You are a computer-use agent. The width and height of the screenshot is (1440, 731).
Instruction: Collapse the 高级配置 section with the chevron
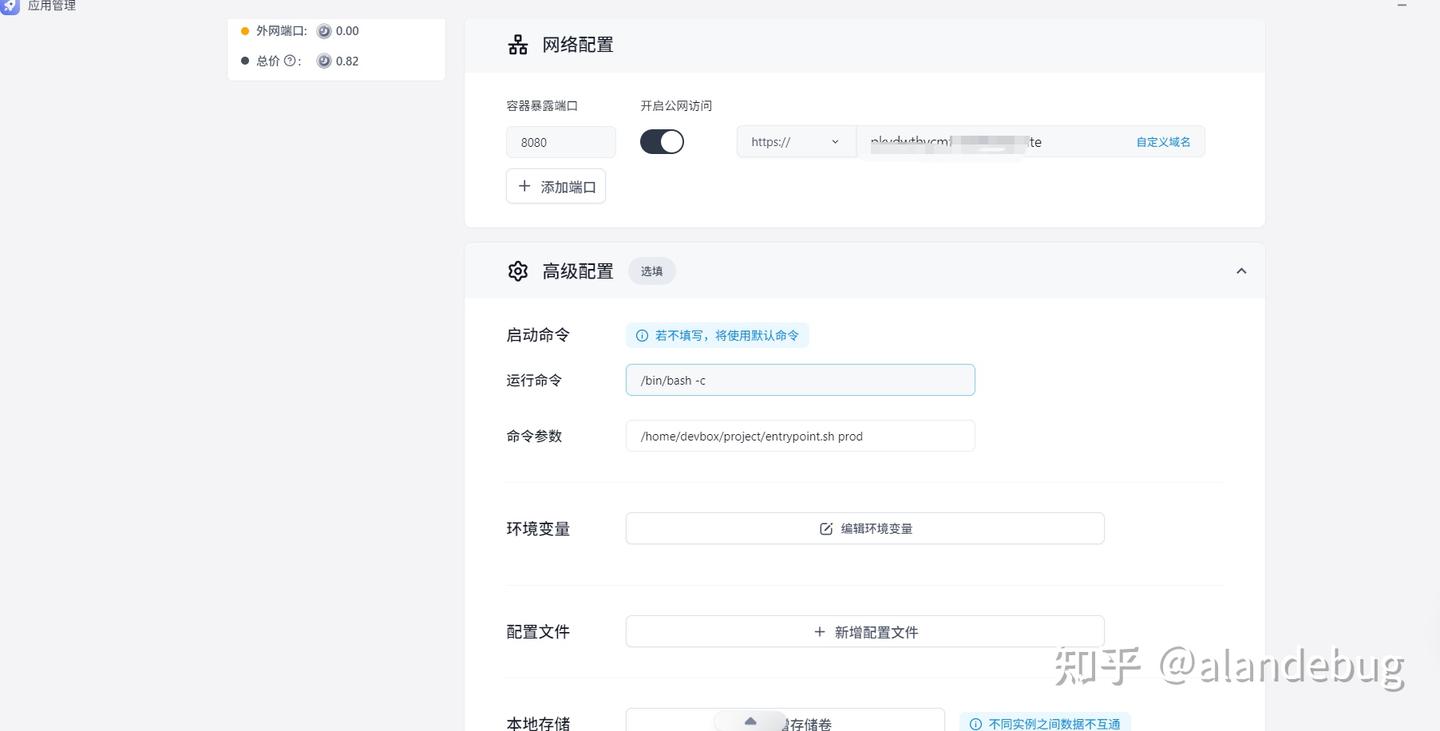pos(1240,270)
